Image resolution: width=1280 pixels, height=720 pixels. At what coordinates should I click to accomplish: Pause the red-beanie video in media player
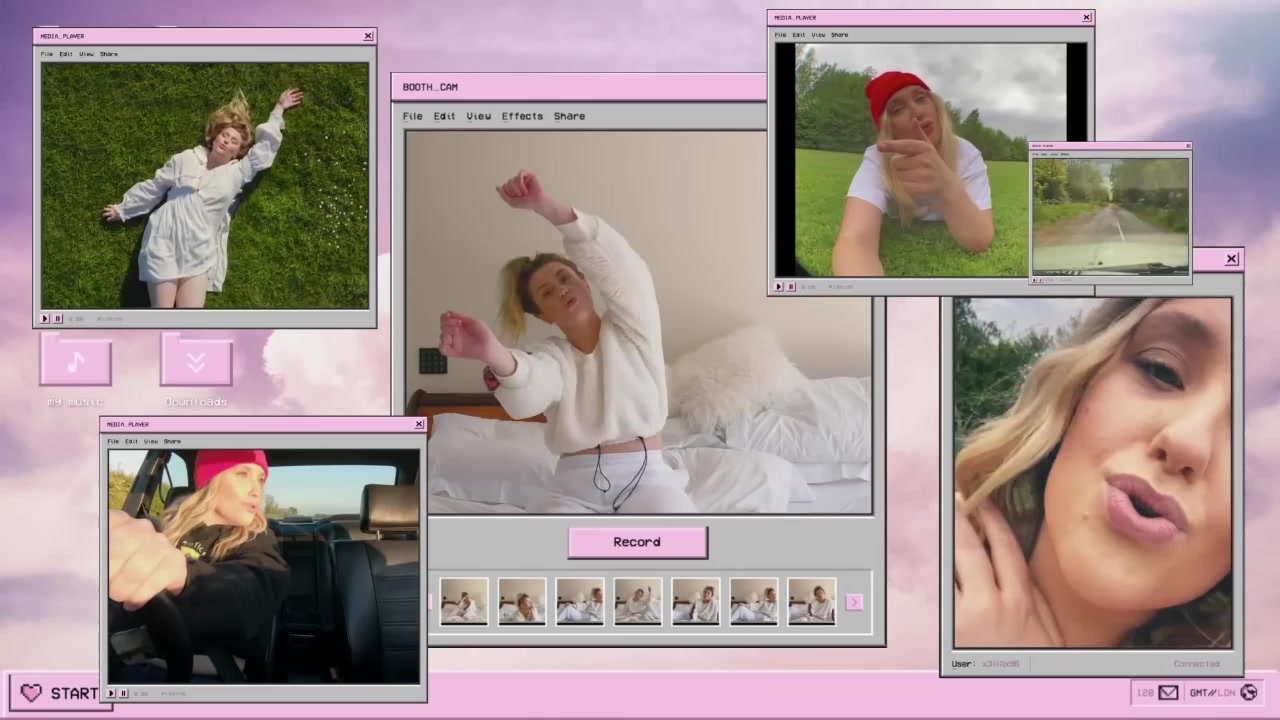click(x=791, y=287)
